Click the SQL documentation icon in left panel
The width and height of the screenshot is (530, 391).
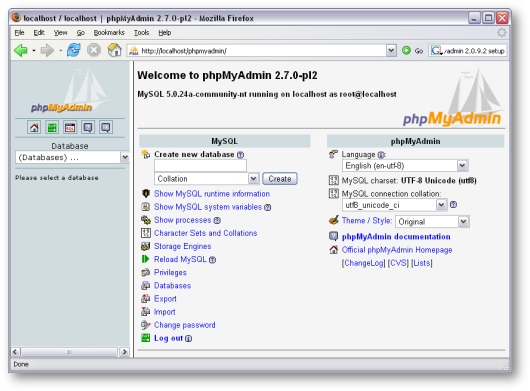[106, 128]
